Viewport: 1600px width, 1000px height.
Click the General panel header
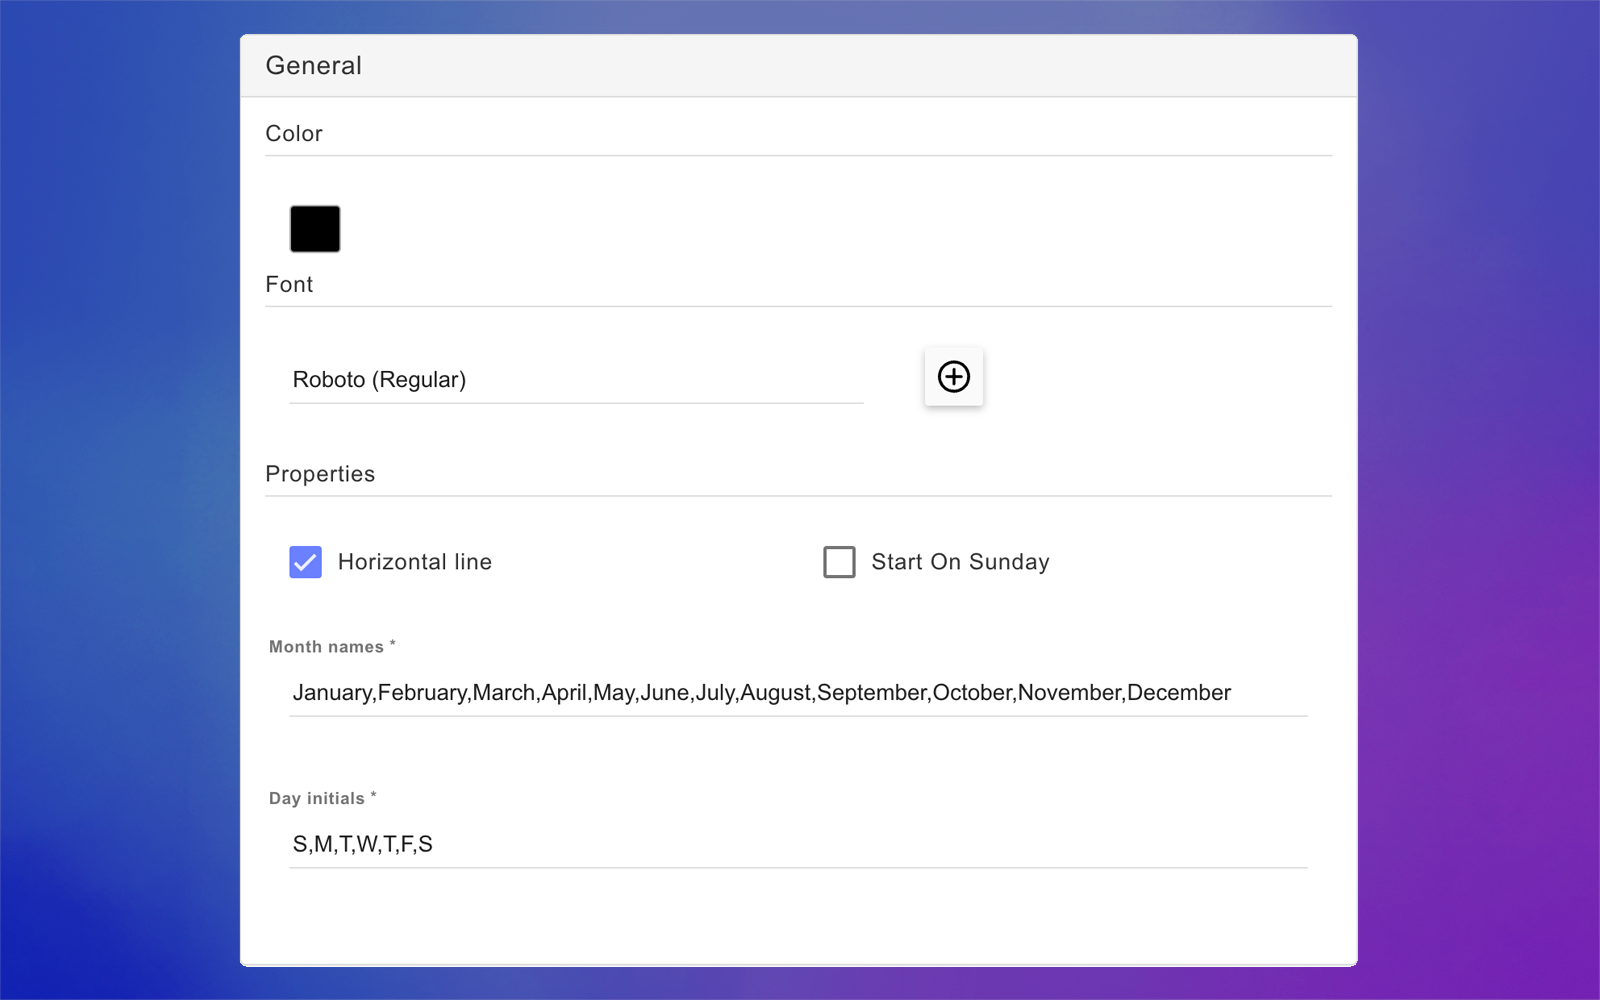coord(313,66)
